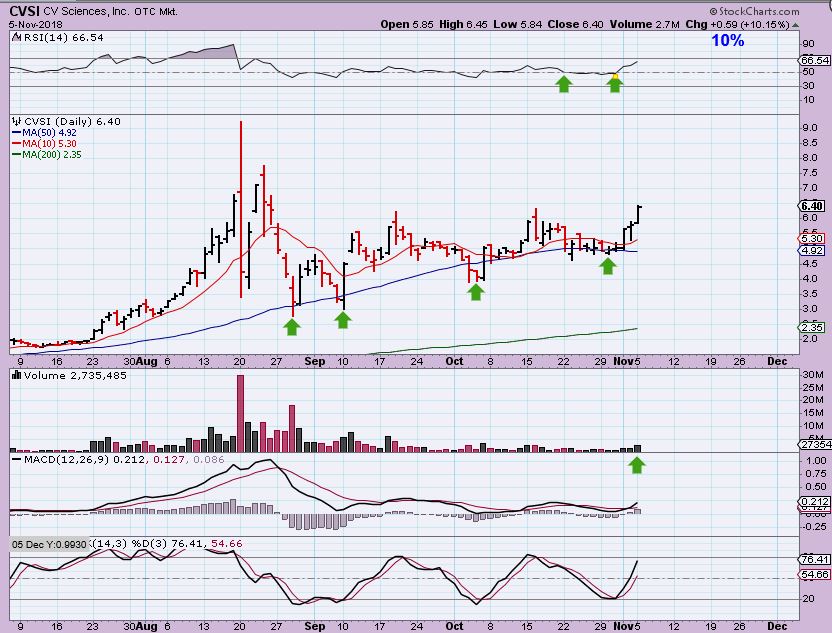Image resolution: width=832 pixels, height=633 pixels.
Task: Click the line icon before RSI(14) label
Action: 16,37
